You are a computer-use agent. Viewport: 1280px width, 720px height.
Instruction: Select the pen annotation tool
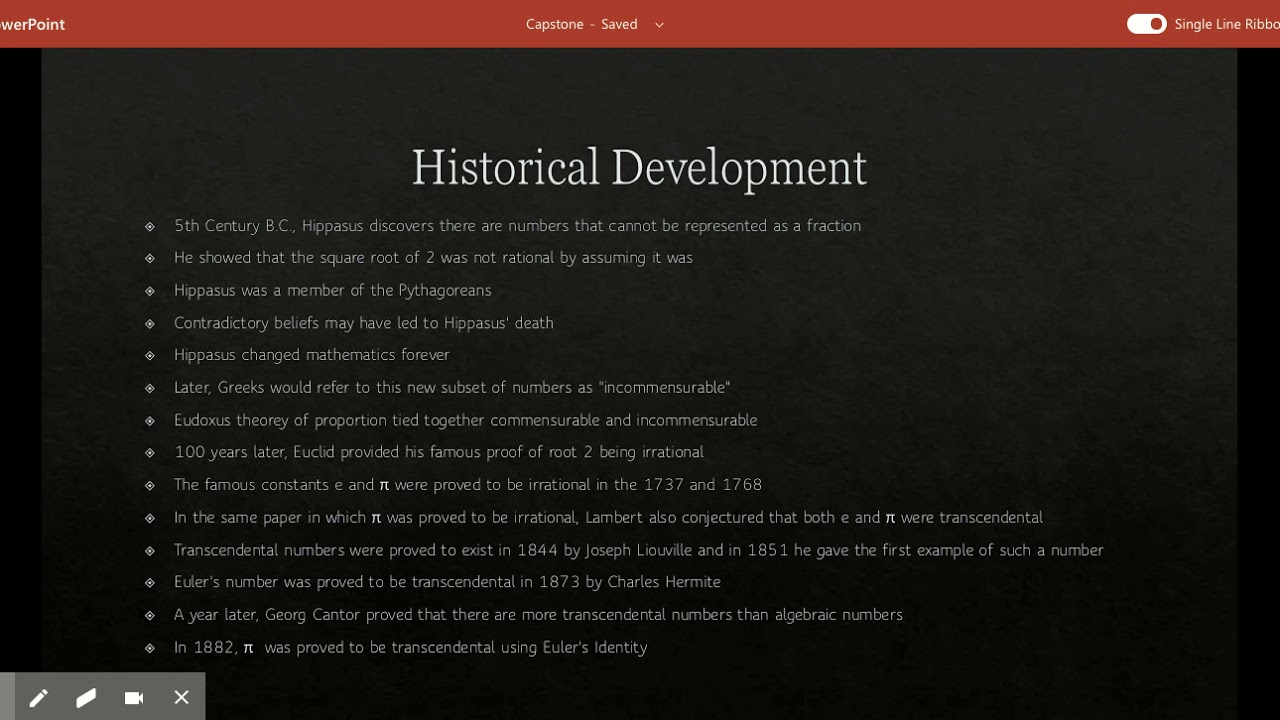(x=38, y=698)
